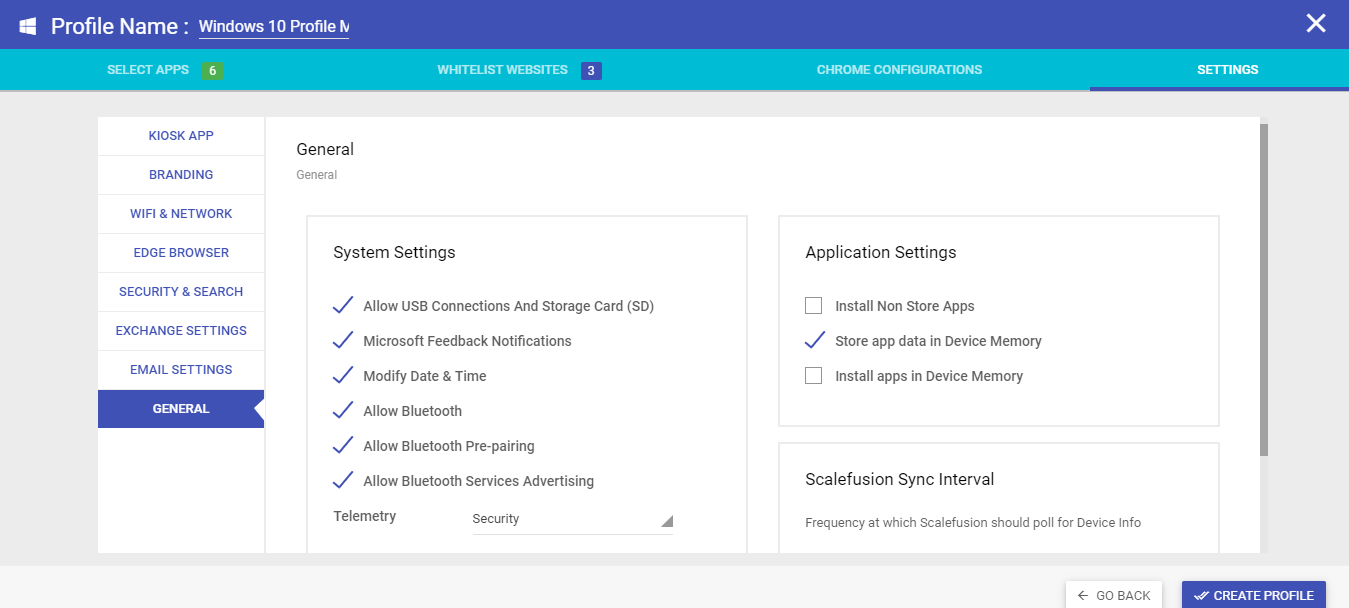Toggle Allow Bluetooth Services Advertising checkbox
Viewport: 1349px width, 608px height.
(x=343, y=481)
